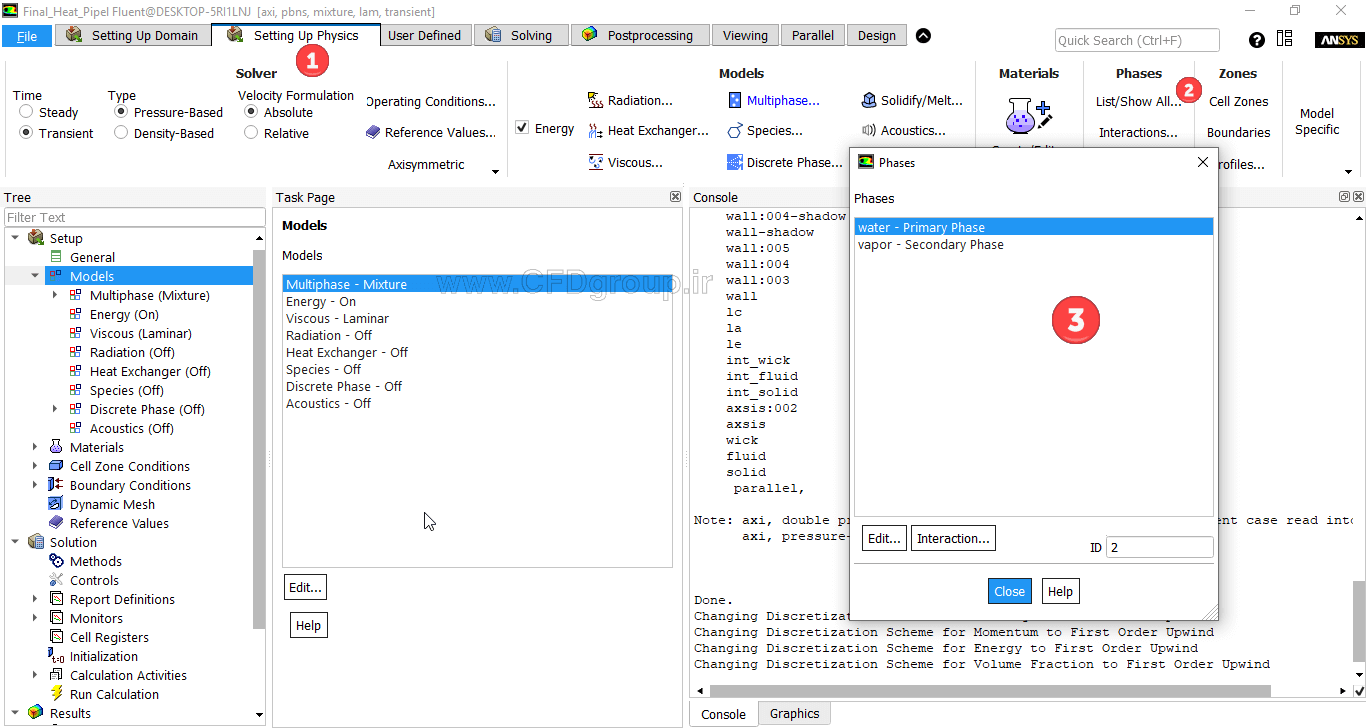Click the Quick Search field
This screenshot has height=728, width=1366.
point(1137,40)
